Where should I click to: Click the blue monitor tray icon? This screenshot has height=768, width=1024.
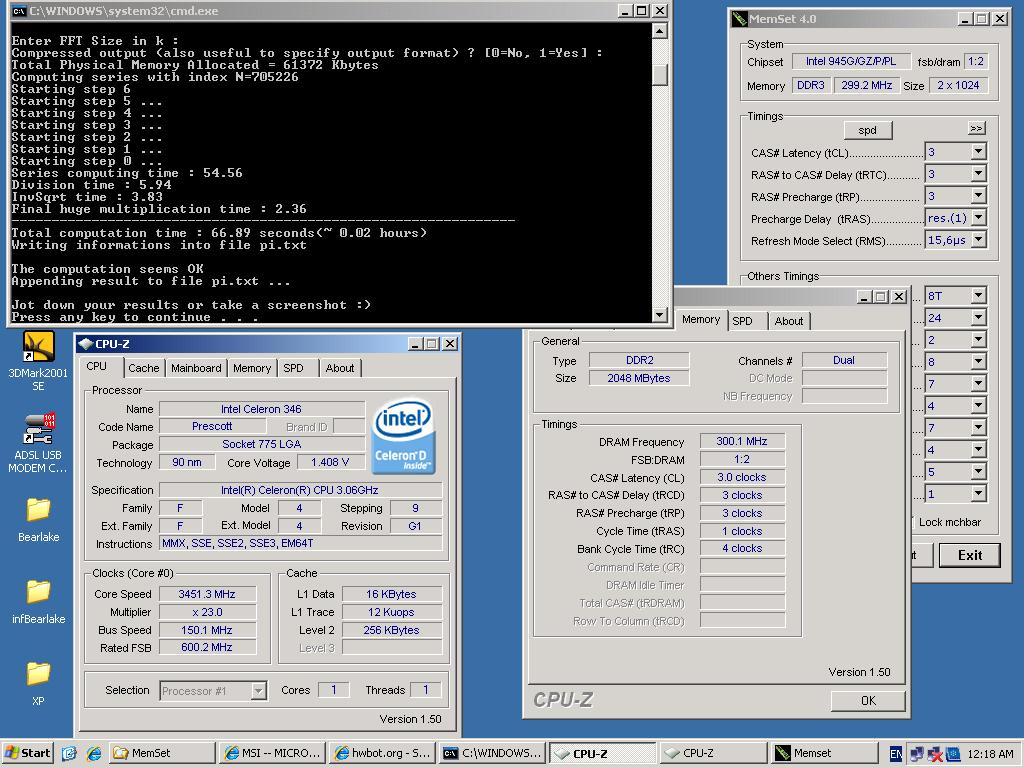[x=953, y=754]
